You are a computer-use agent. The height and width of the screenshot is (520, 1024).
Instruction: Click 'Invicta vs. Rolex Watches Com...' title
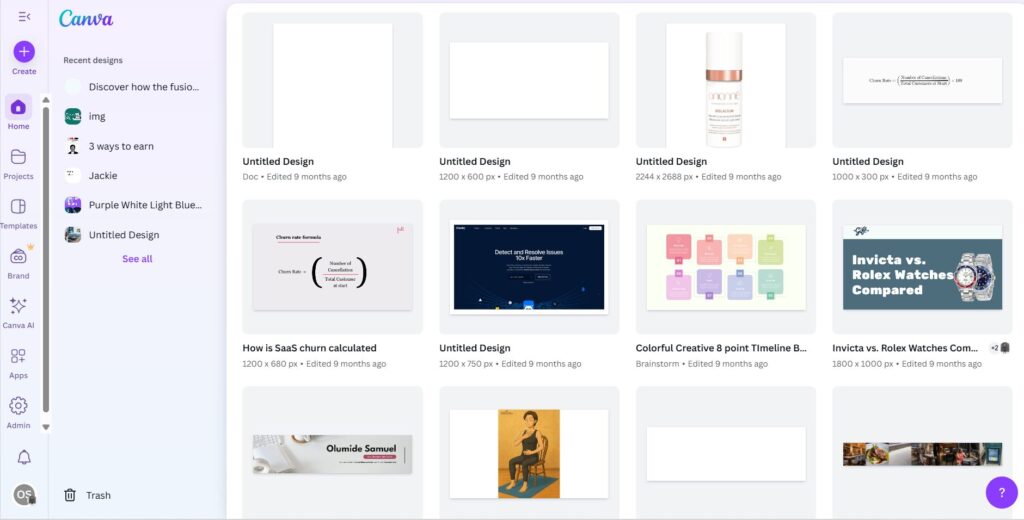[905, 348]
